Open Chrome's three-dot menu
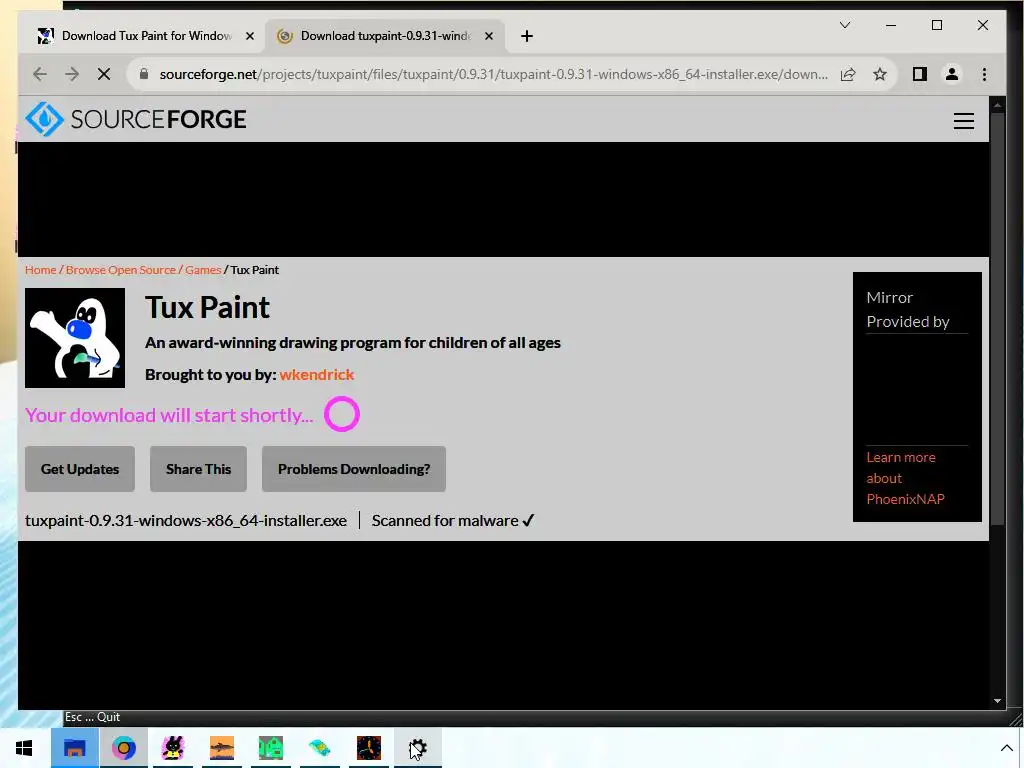This screenshot has width=1024, height=768. click(x=984, y=74)
